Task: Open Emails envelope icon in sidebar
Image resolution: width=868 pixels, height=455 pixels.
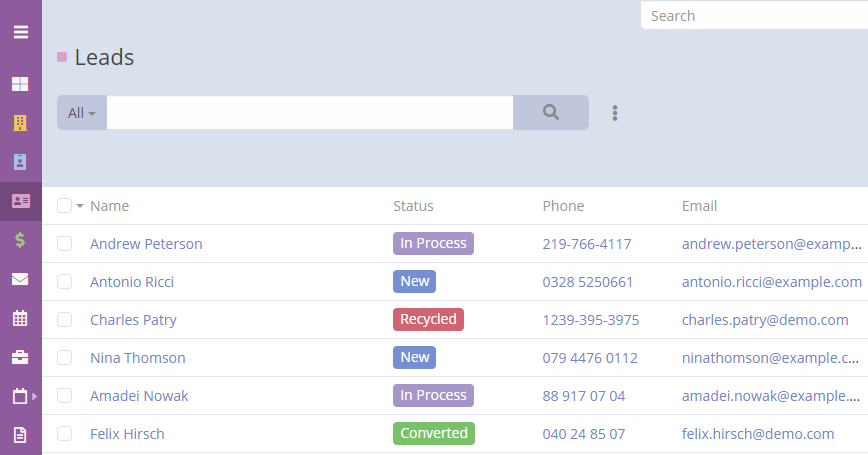Action: (20, 279)
